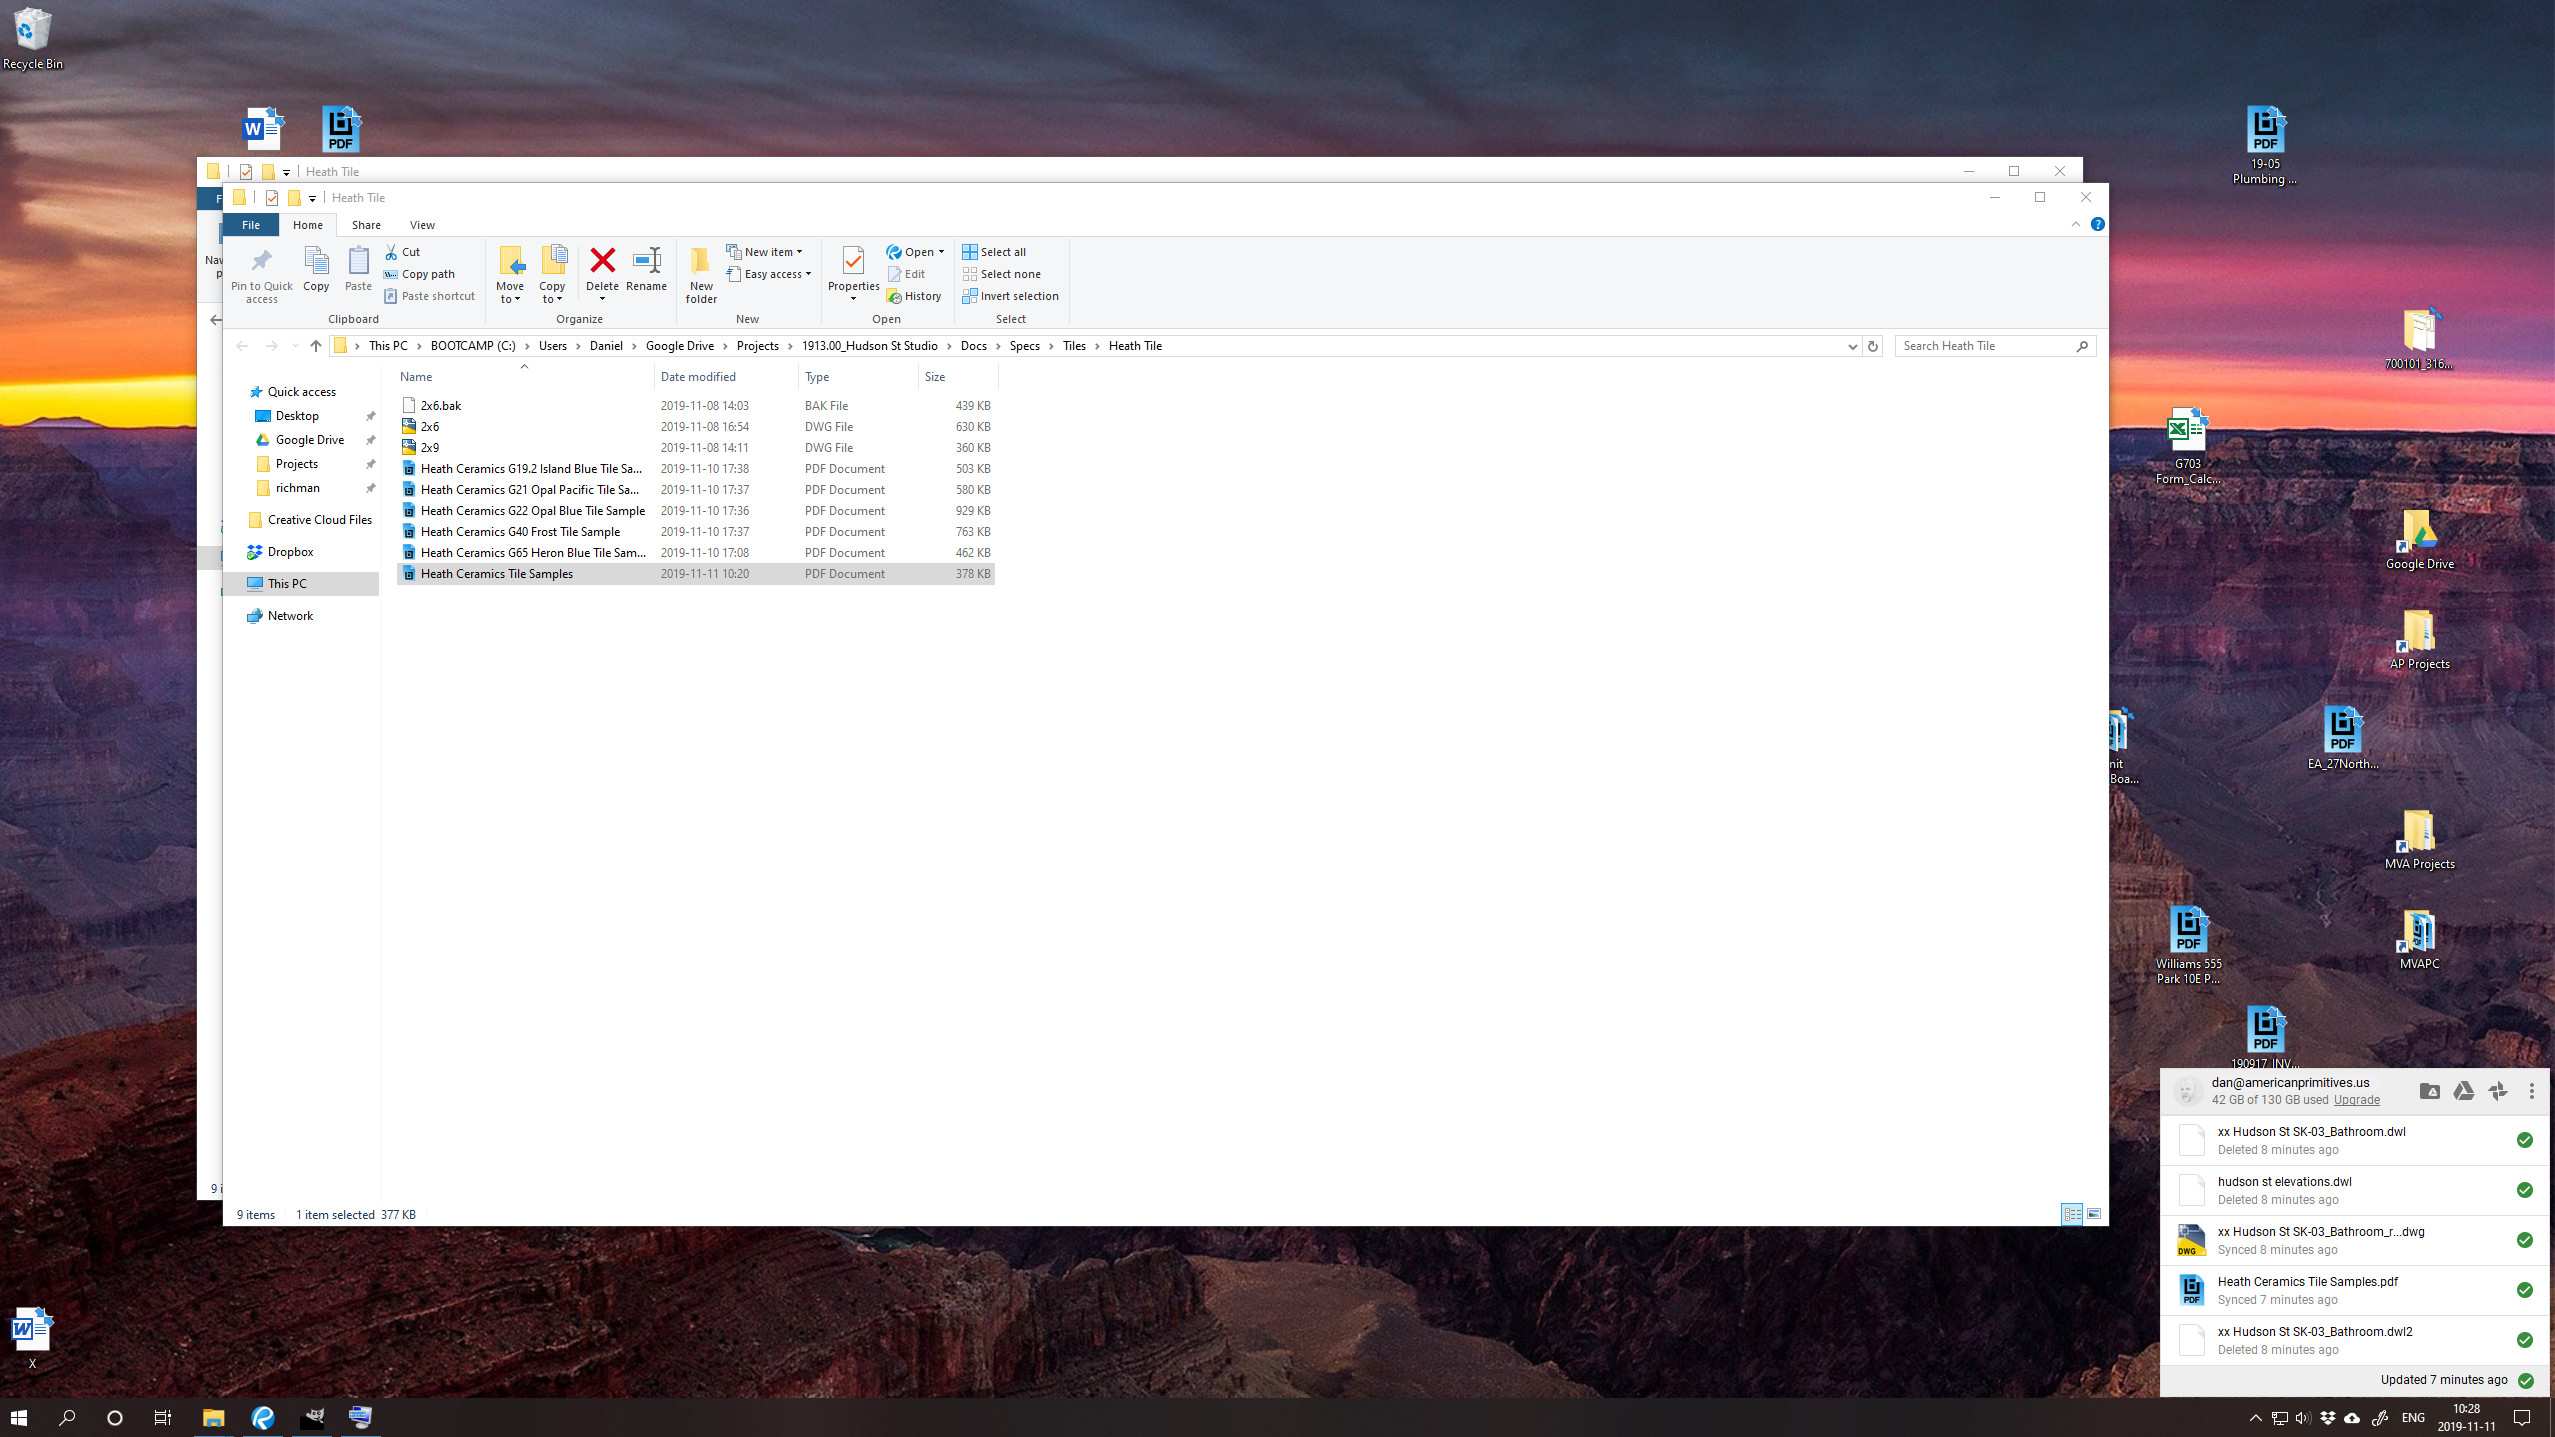The height and width of the screenshot is (1437, 2555).
Task: Click the Upgrade storage link
Action: [2356, 1100]
